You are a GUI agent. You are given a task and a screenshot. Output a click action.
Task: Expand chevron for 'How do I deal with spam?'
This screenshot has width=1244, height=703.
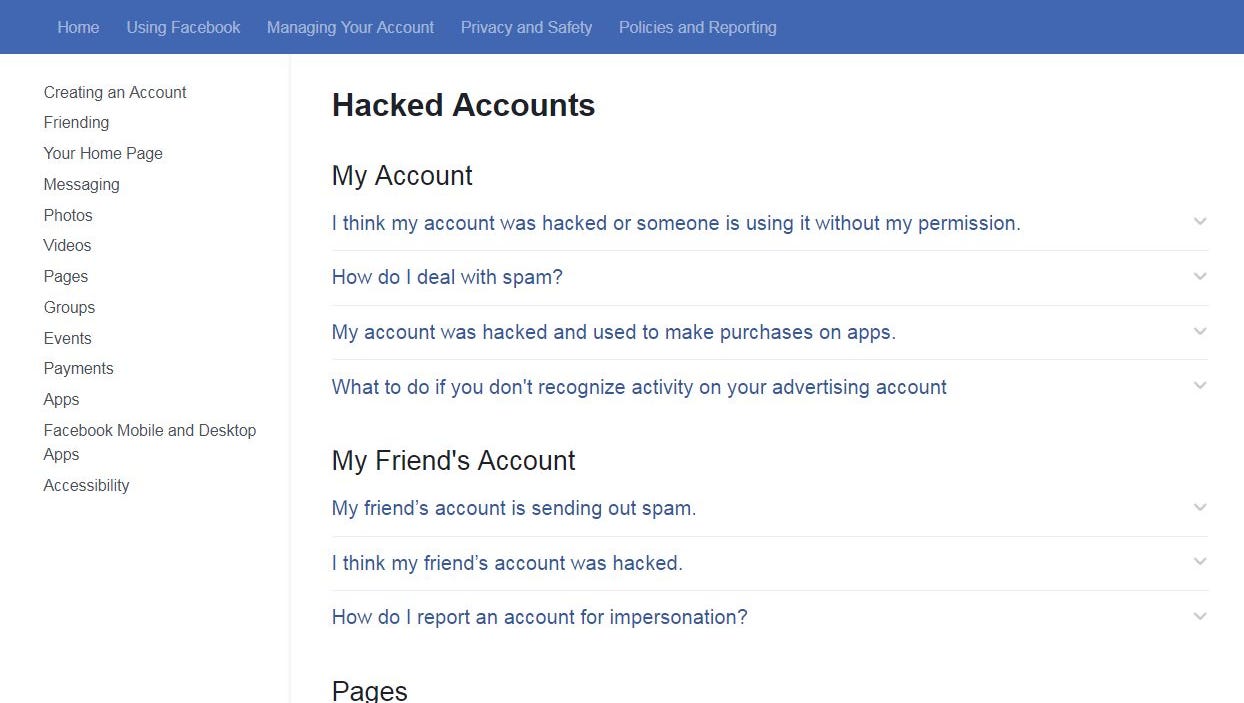[1200, 276]
